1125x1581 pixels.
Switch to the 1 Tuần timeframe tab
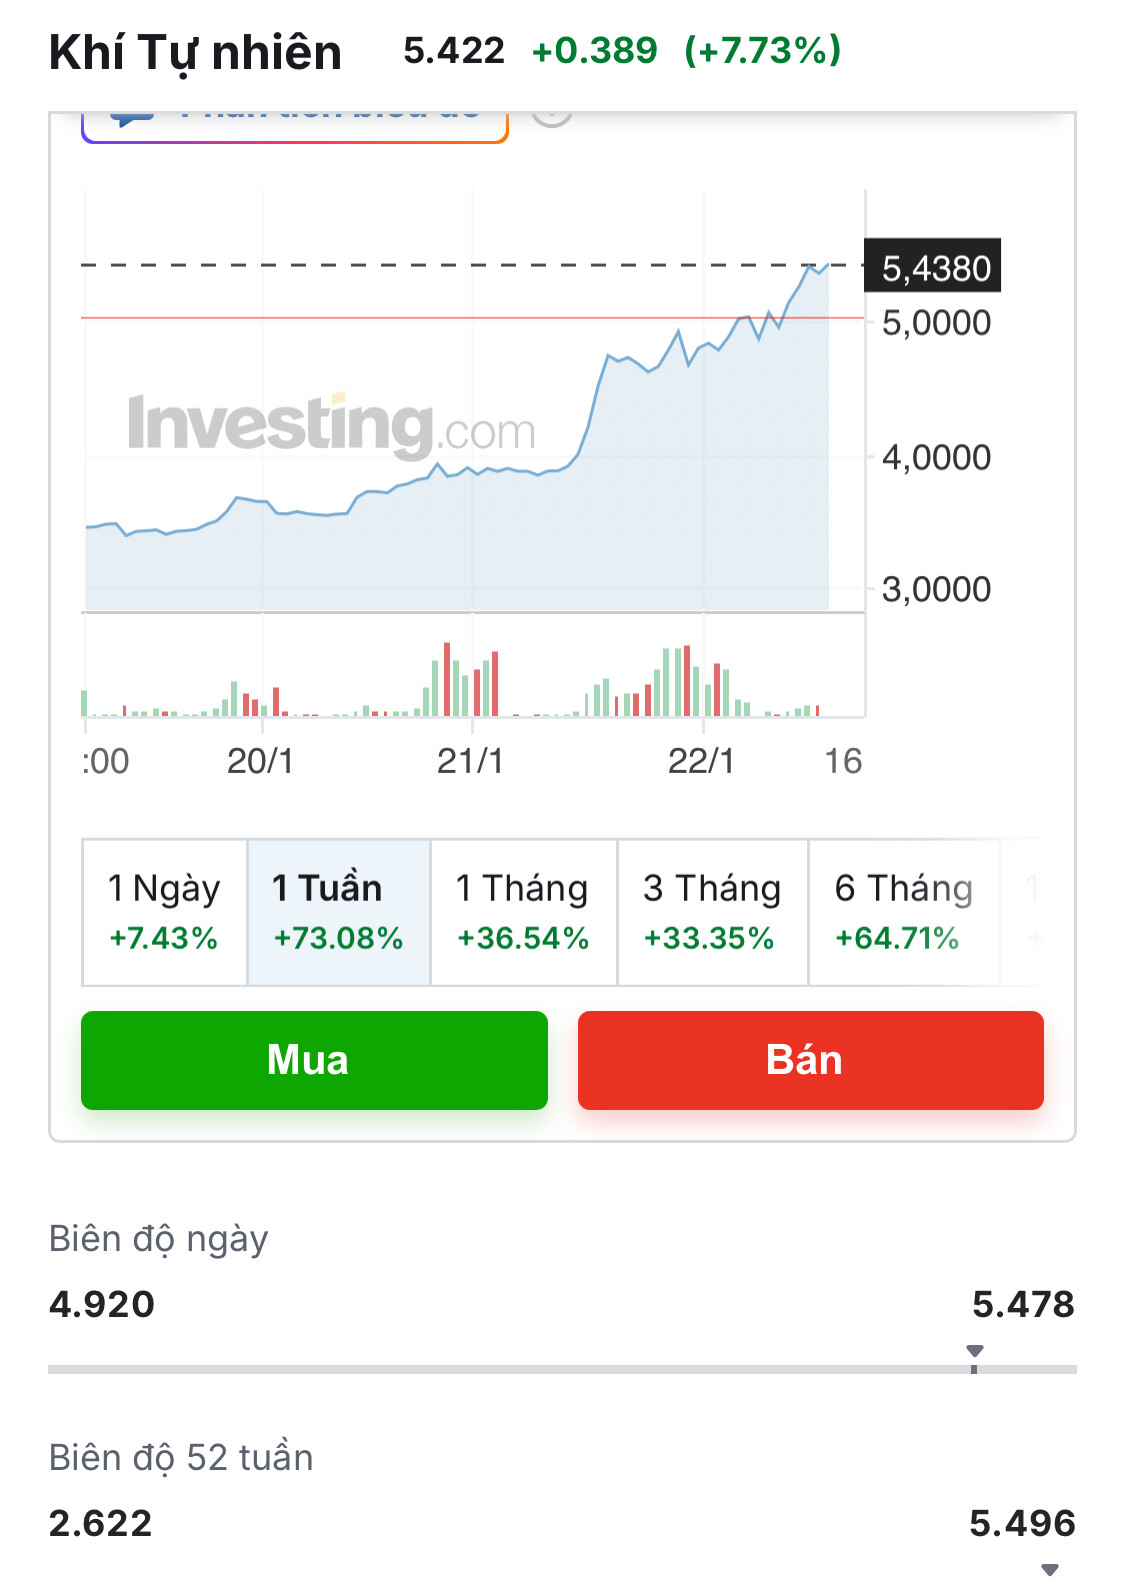pyautogui.click(x=338, y=912)
